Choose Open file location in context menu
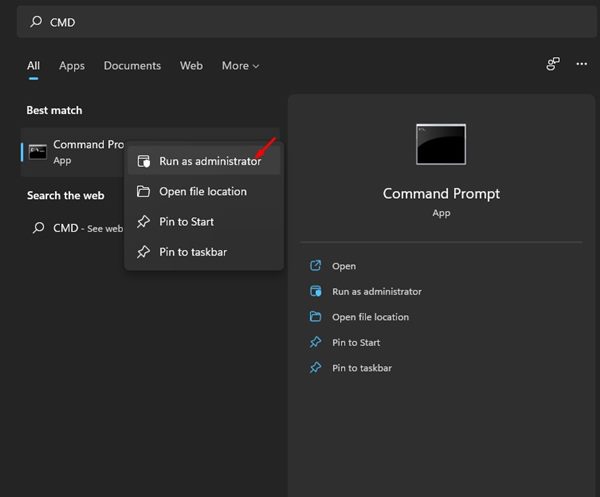This screenshot has width=600, height=497. 204,191
